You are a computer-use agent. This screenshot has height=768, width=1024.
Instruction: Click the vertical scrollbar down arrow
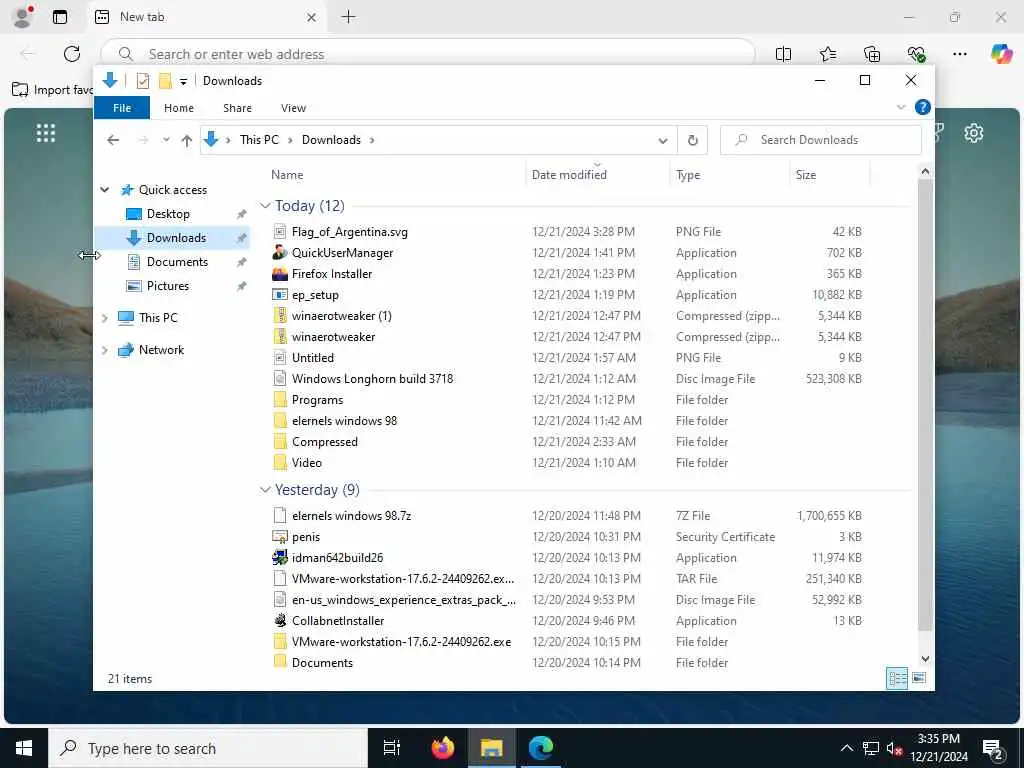[x=925, y=659]
